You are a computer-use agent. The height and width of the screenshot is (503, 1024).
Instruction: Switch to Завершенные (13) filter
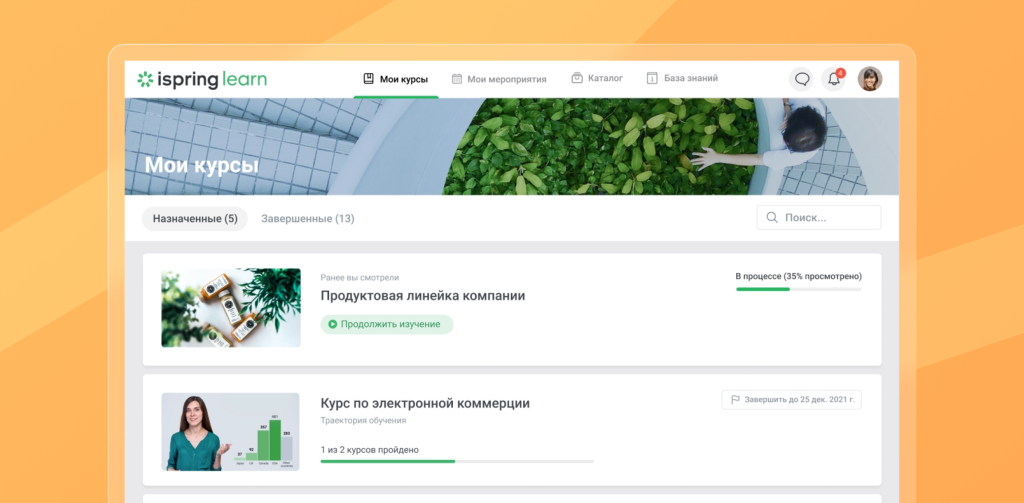click(308, 219)
